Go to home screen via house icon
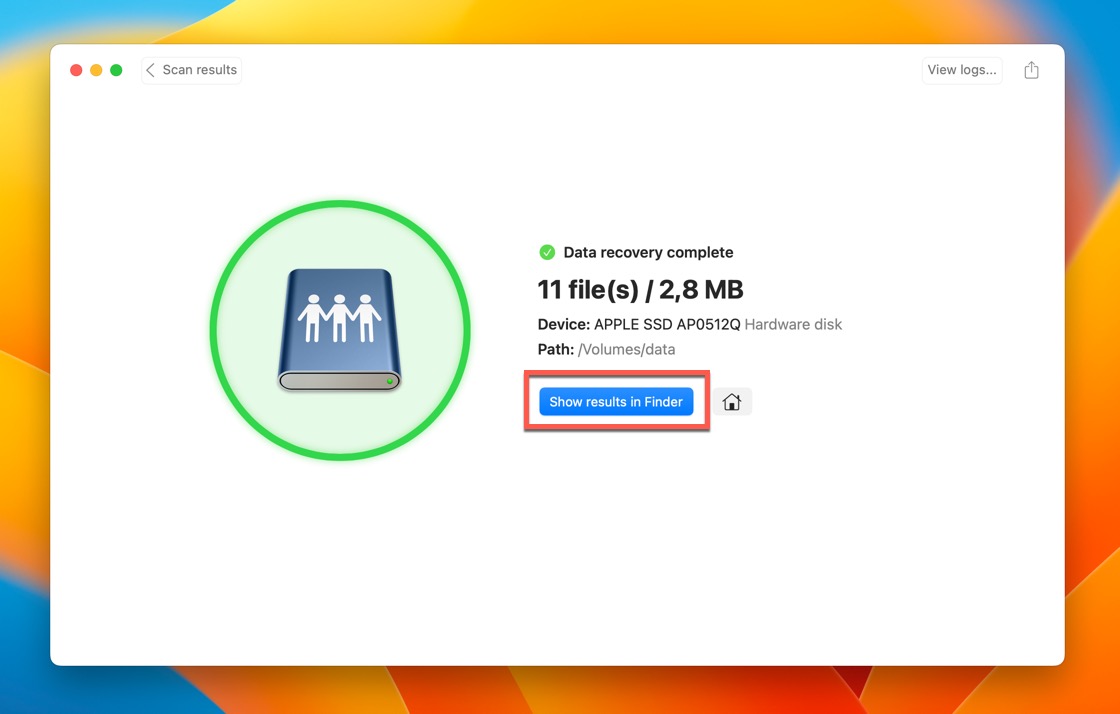 (731, 402)
